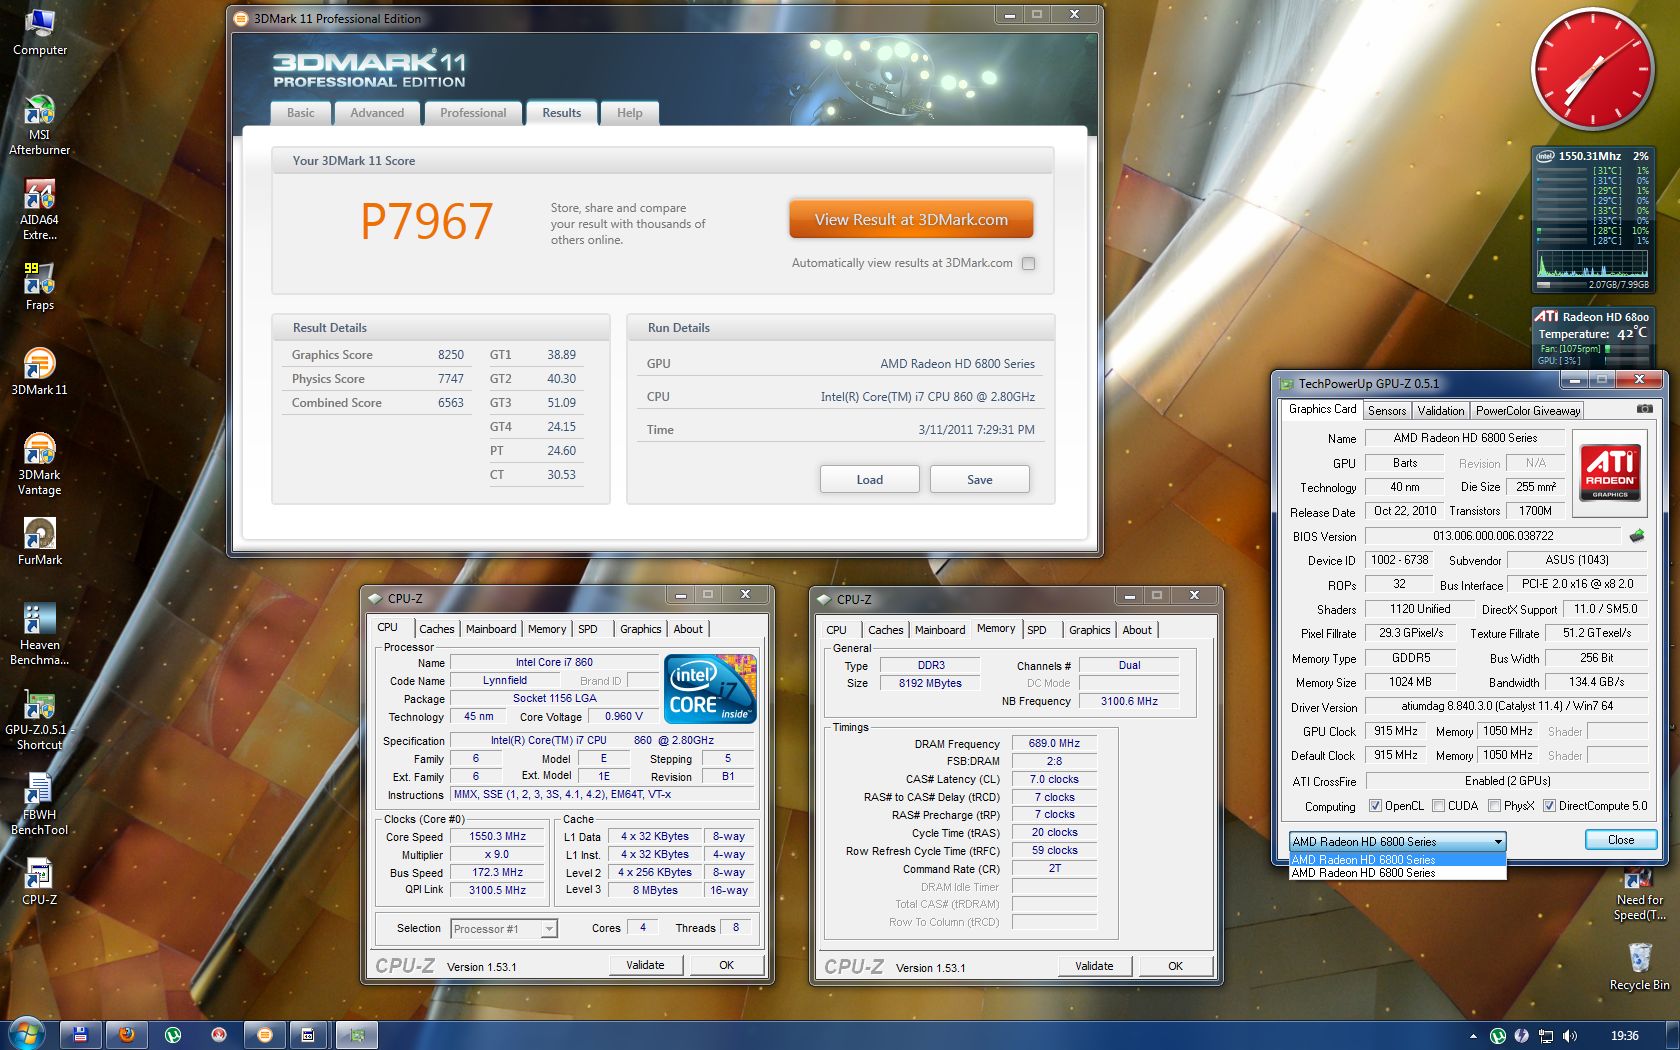Switch to the Sensors tab in GPU-Z
The height and width of the screenshot is (1050, 1680).
pos(1387,410)
